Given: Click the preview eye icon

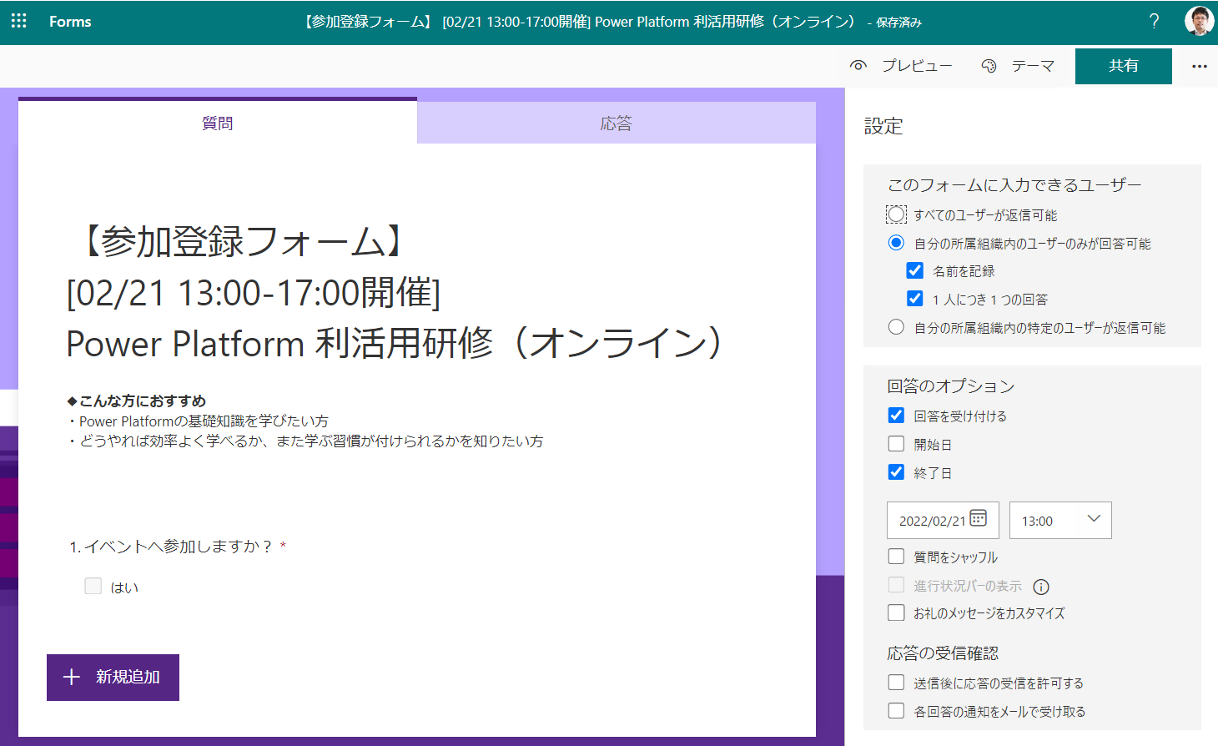Looking at the screenshot, I should [857, 66].
